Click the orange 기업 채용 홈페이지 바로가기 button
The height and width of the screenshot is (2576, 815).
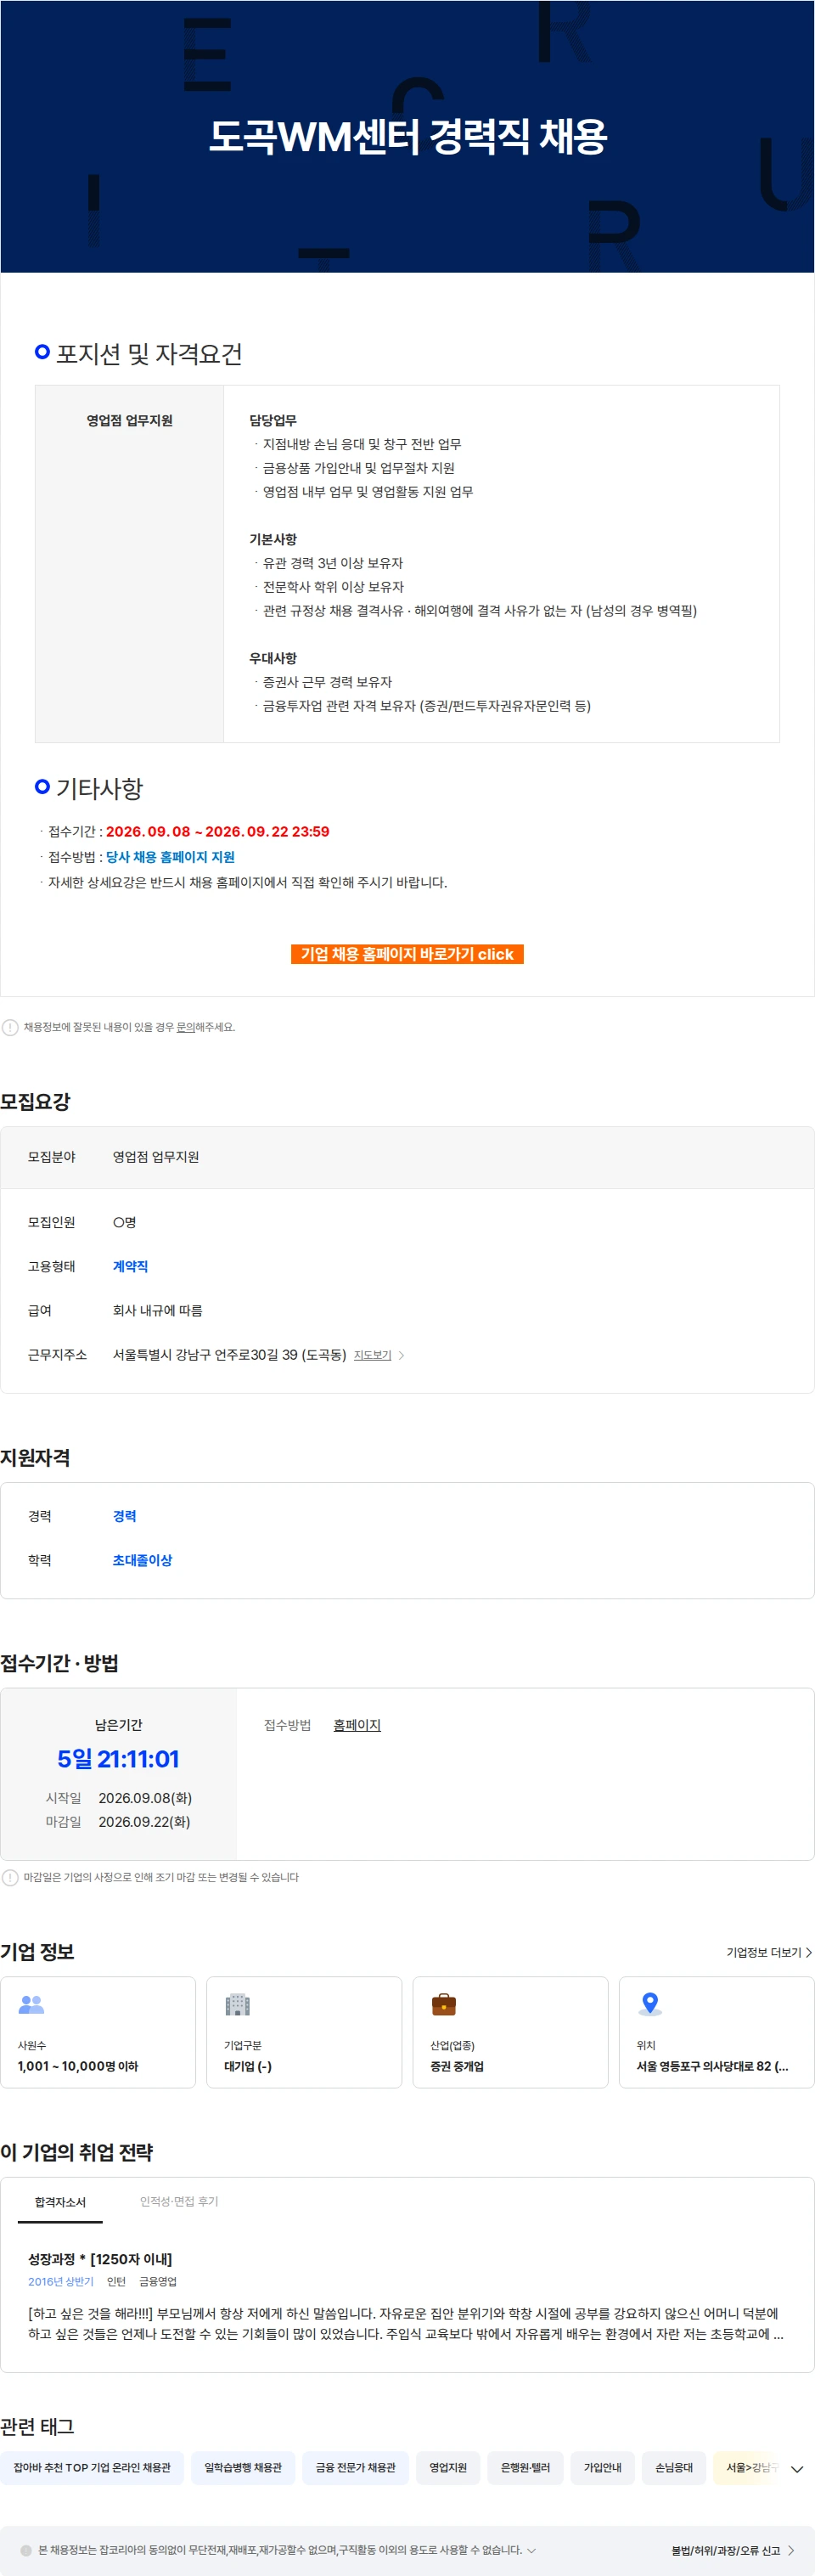tap(407, 954)
